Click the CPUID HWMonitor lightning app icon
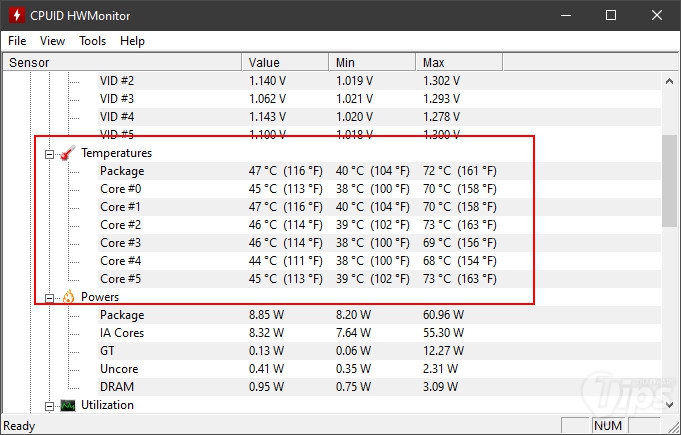 [17, 15]
